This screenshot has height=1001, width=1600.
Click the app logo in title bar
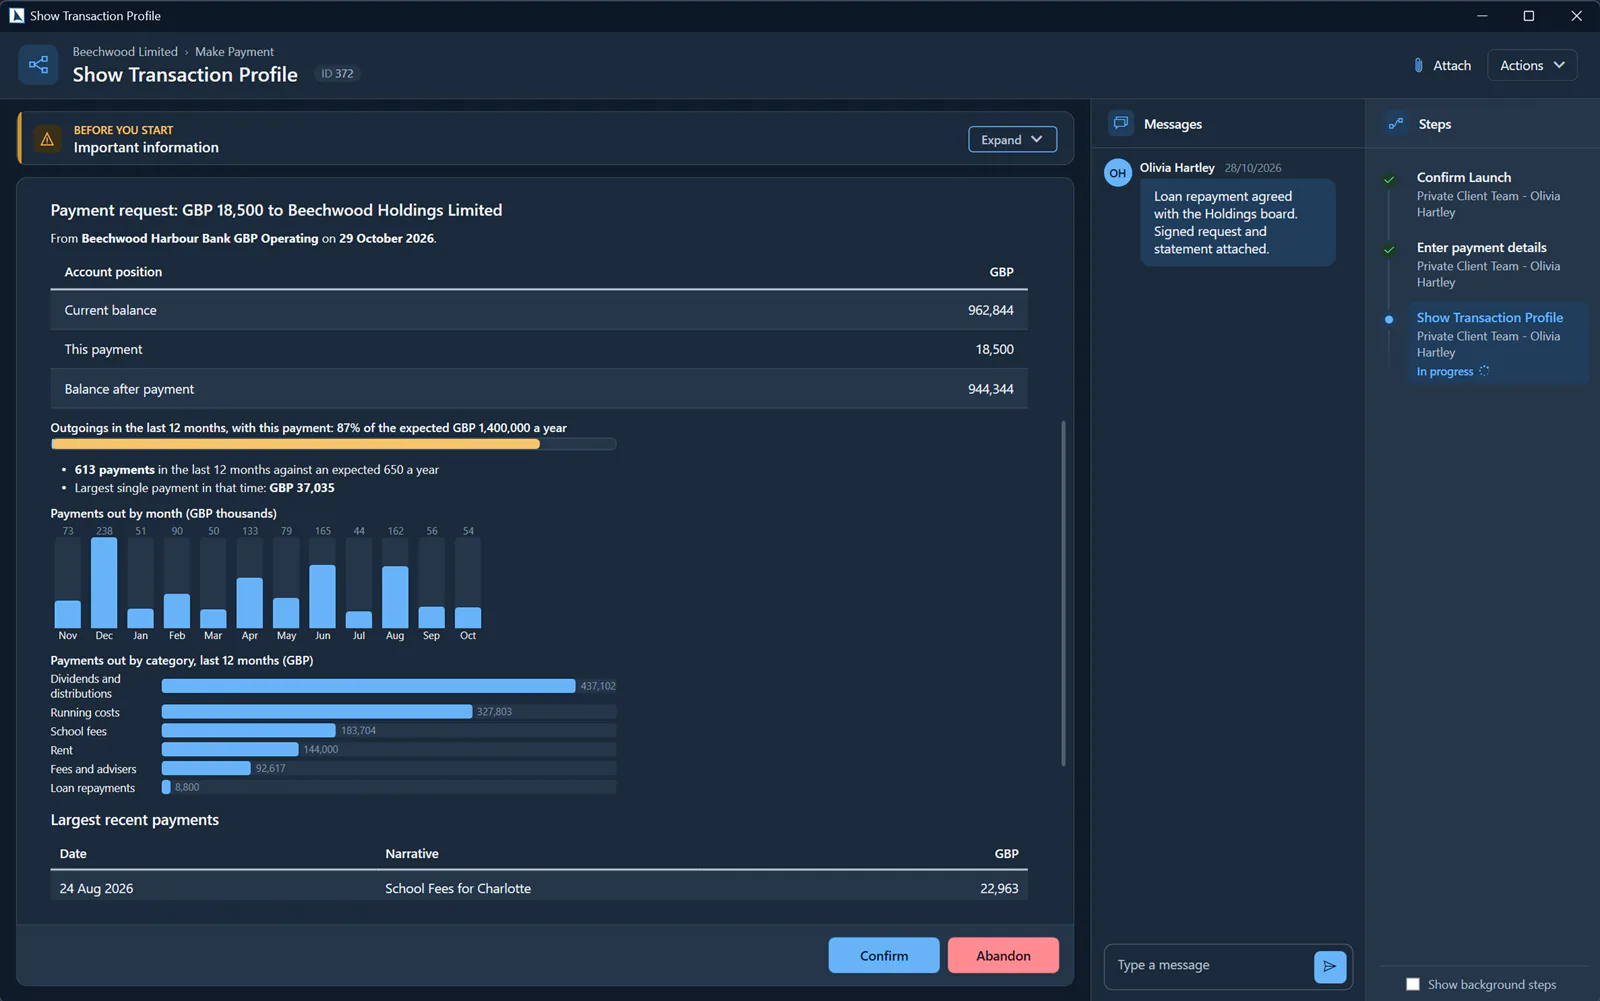click(x=16, y=15)
